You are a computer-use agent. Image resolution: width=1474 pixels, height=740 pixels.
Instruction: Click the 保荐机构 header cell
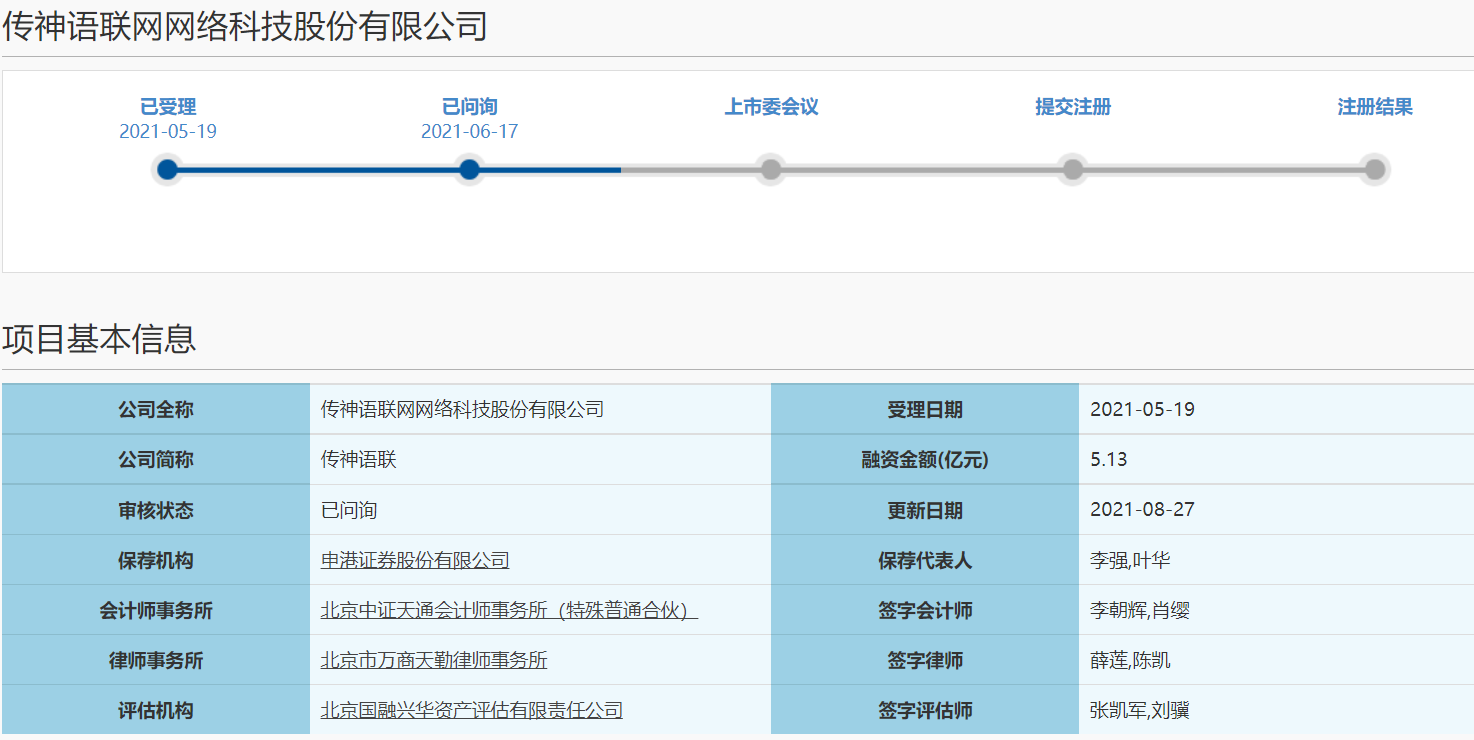pyautogui.click(x=156, y=560)
